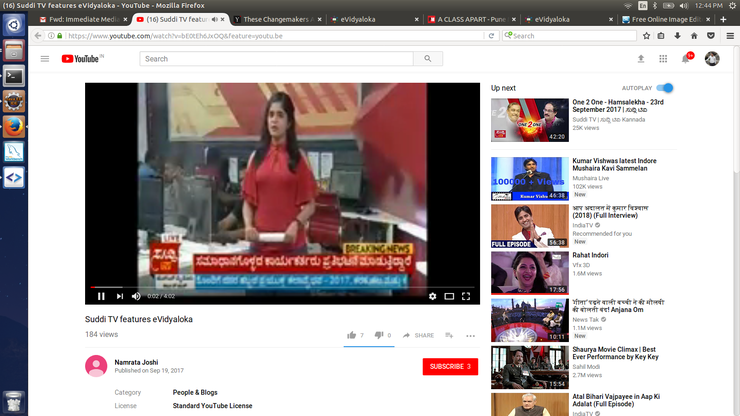Toggle theater mode in player
This screenshot has height=416, width=740.
click(449, 296)
